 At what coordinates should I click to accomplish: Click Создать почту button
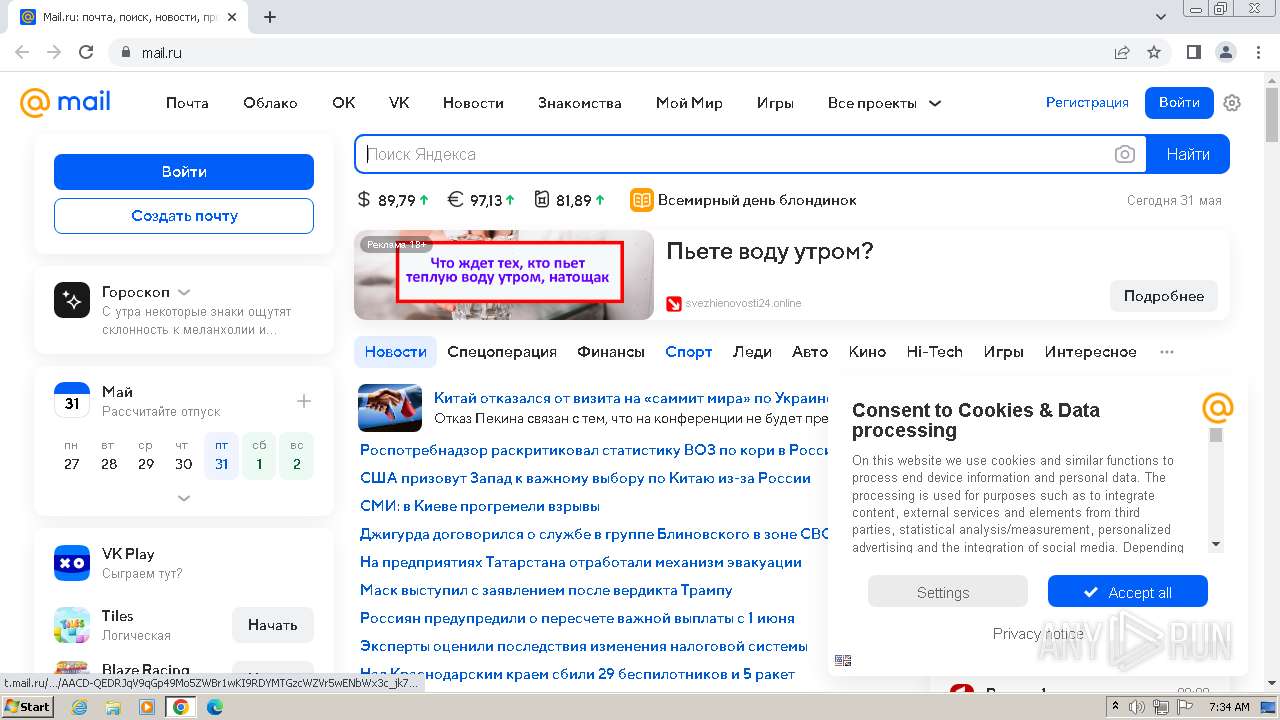pos(184,216)
